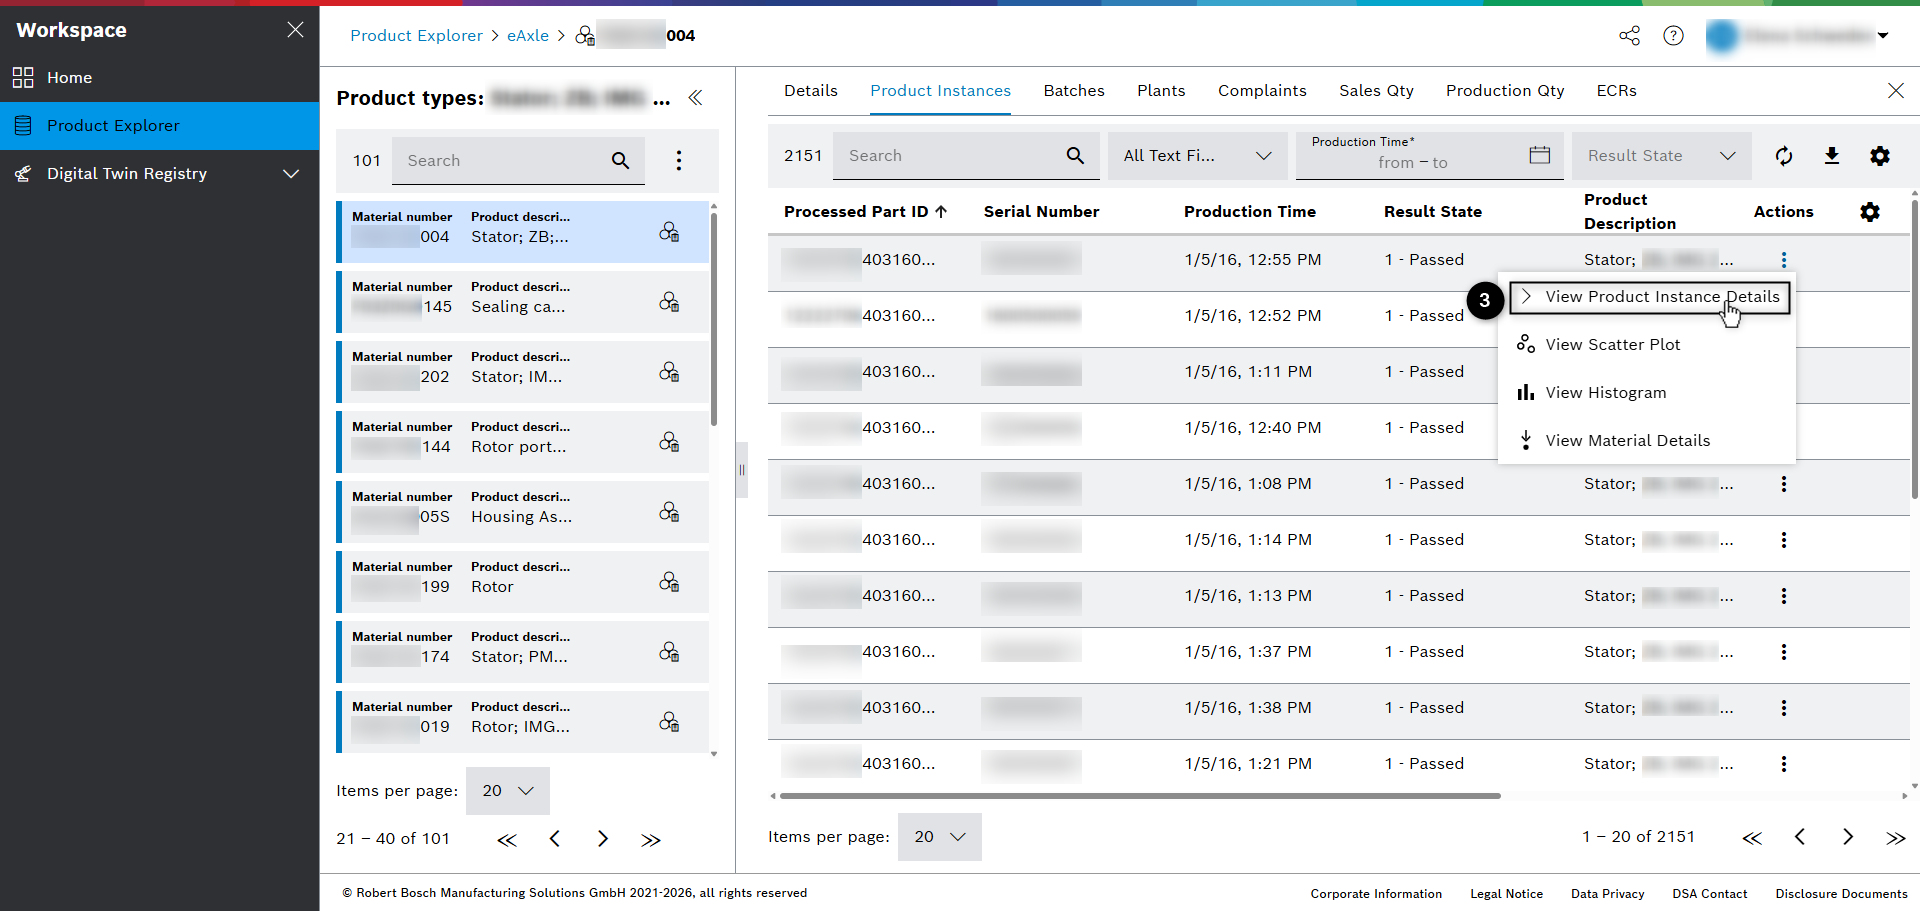The image size is (1920, 911).
Task: Switch to the Plants tab
Action: pos(1161,91)
